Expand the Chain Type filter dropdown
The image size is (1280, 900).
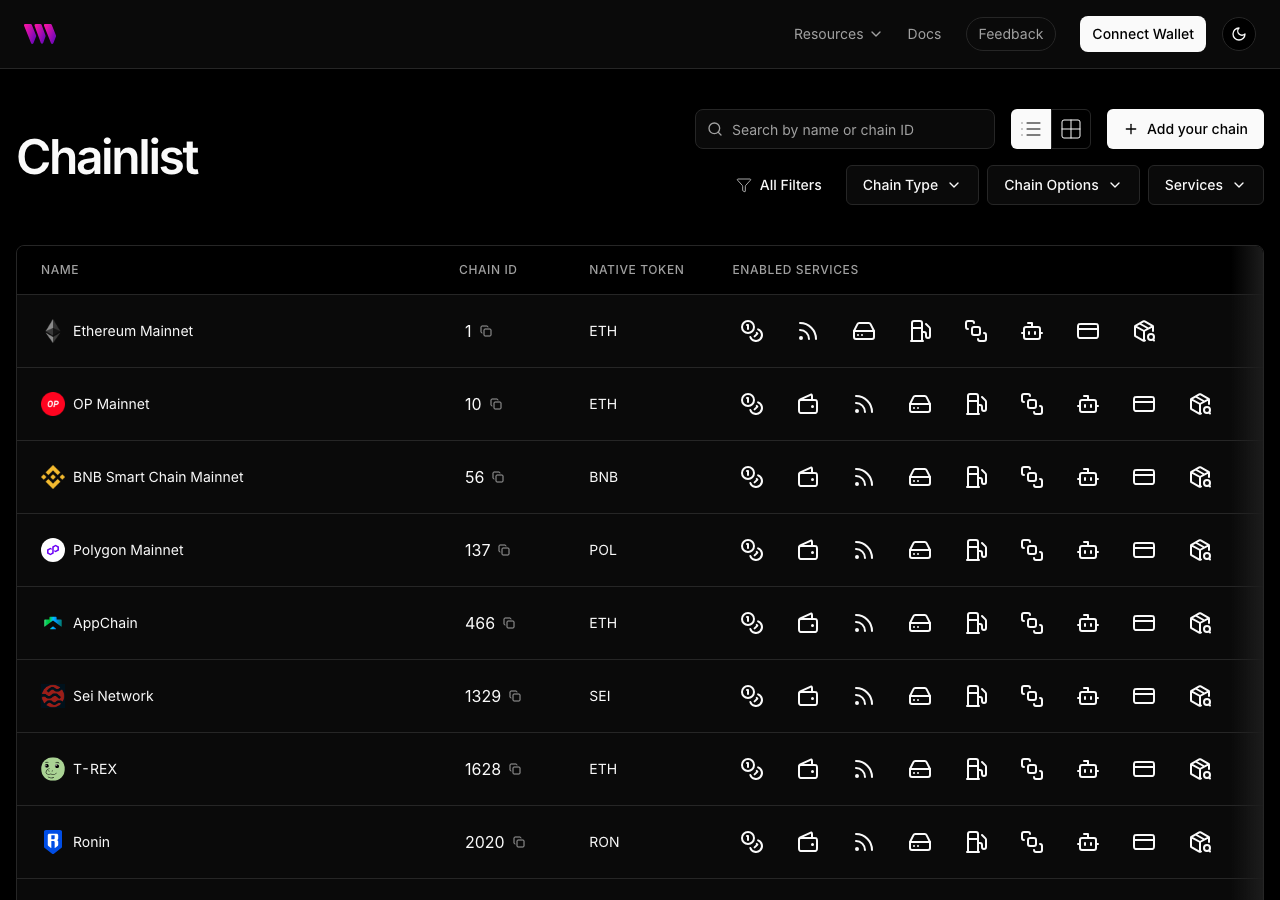912,185
